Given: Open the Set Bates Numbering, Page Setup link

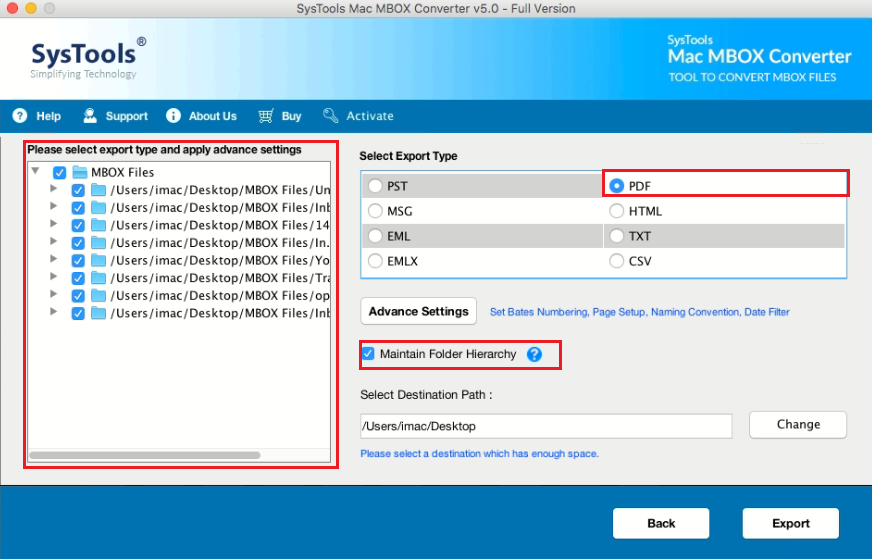Looking at the screenshot, I should pyautogui.click(x=640, y=312).
